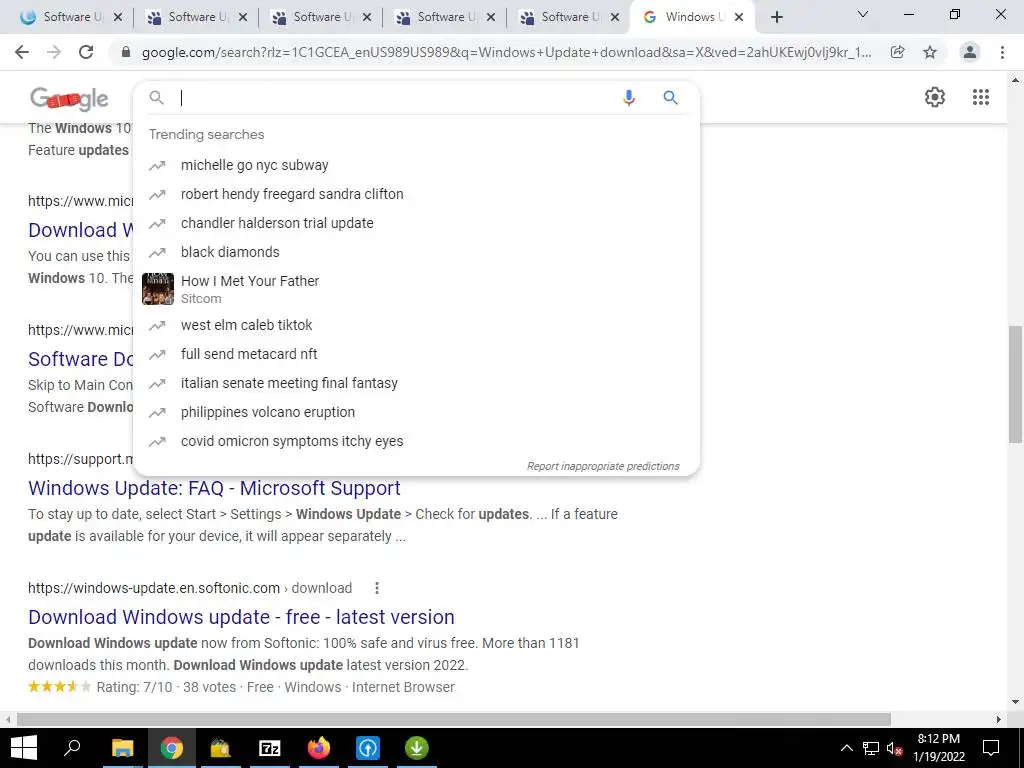Click the browser back arrow

(x=22, y=52)
